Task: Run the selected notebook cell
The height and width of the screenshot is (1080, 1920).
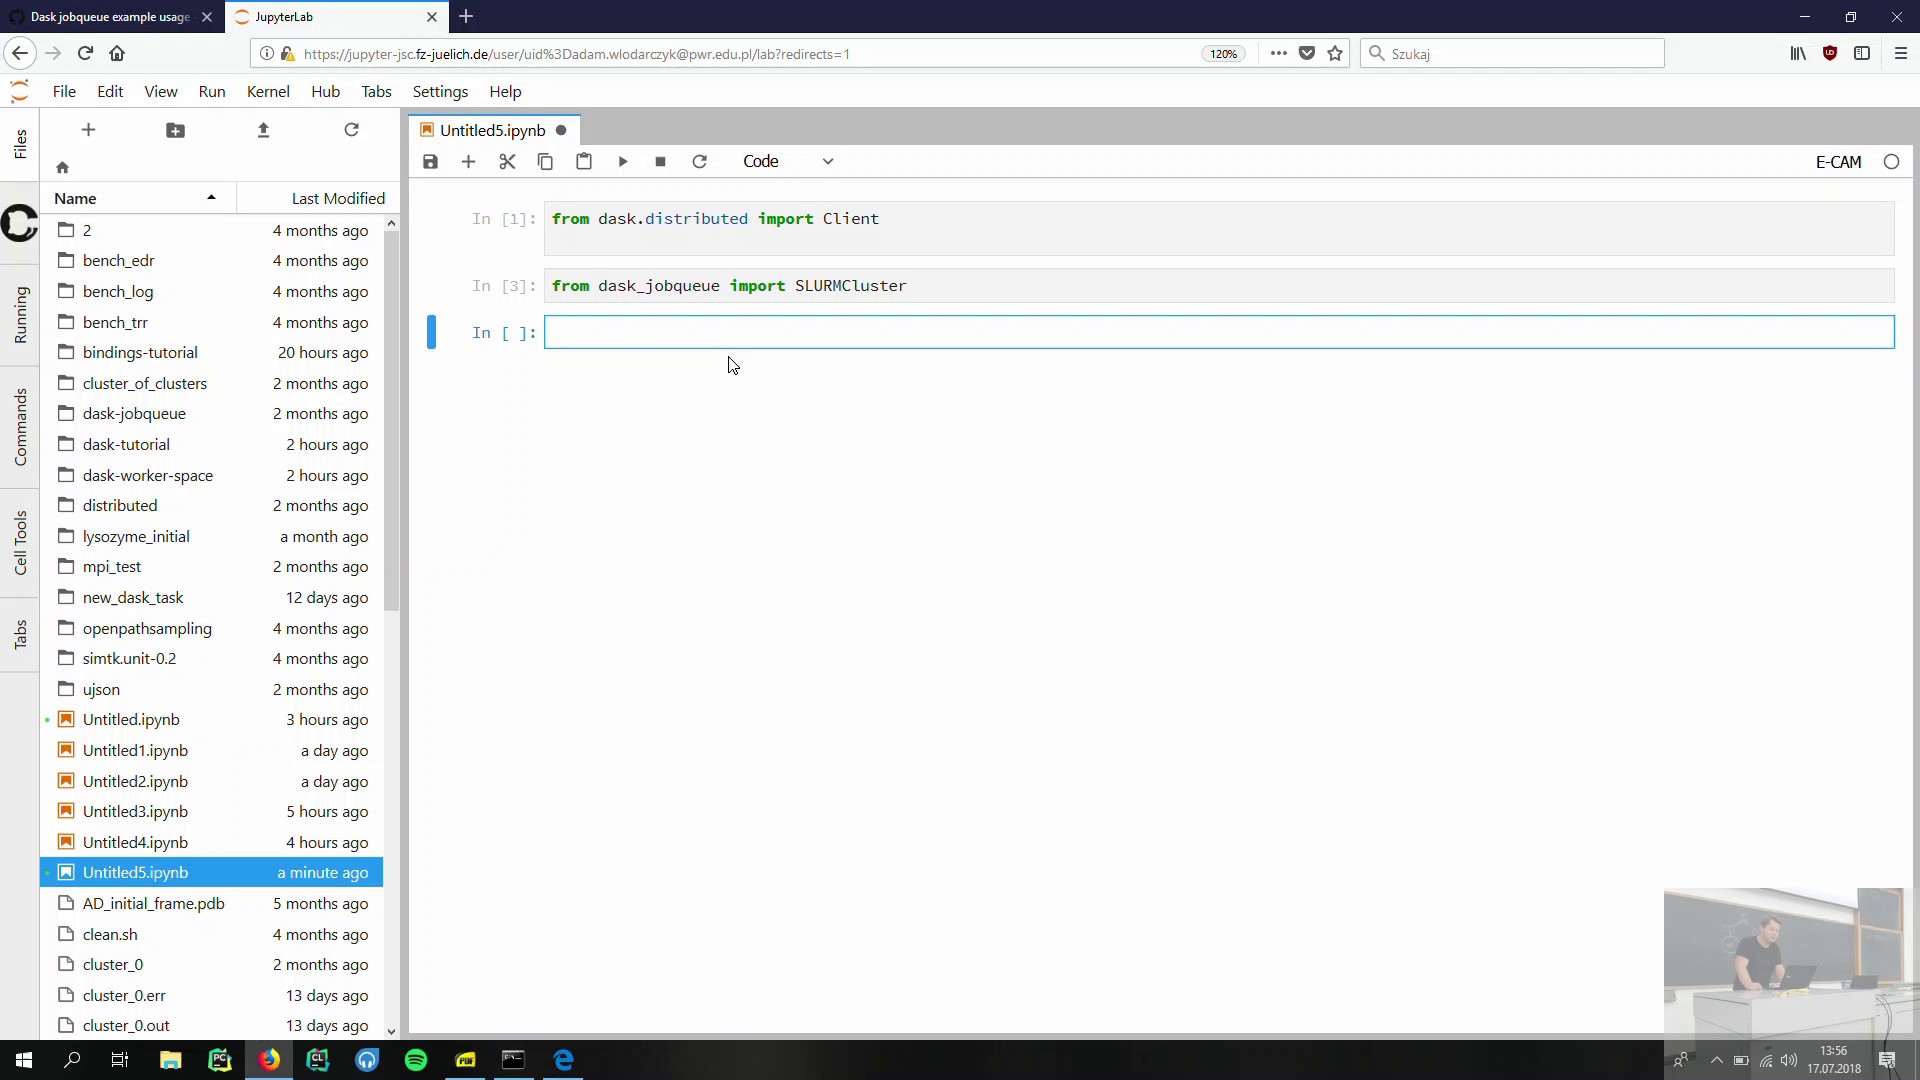Action: 623,161
